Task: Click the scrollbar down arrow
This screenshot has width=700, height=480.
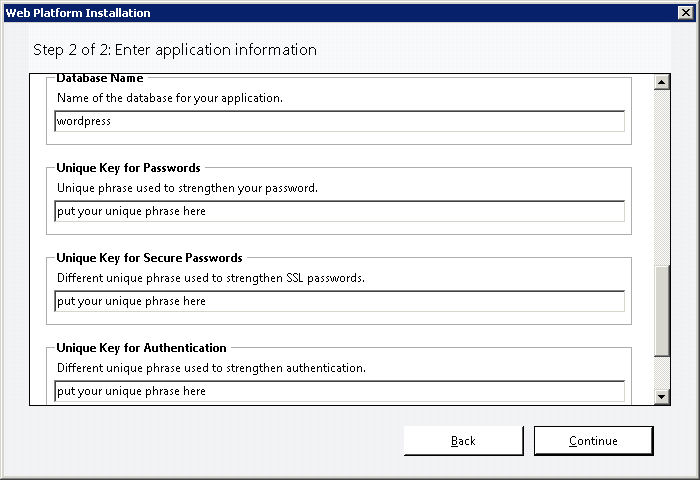Action: pyautogui.click(x=661, y=396)
